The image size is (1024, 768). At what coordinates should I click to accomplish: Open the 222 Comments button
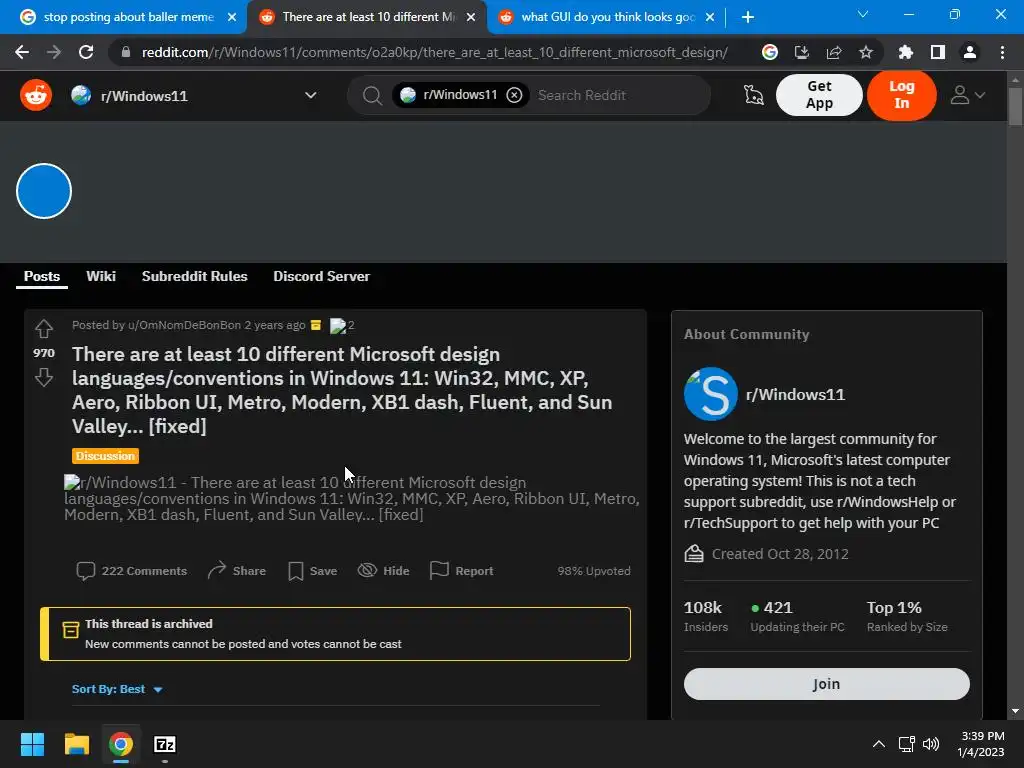(x=131, y=571)
